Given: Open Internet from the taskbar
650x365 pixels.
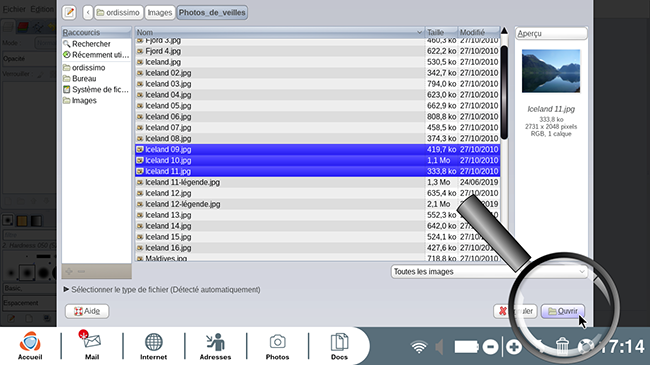Looking at the screenshot, I should 153,346.
